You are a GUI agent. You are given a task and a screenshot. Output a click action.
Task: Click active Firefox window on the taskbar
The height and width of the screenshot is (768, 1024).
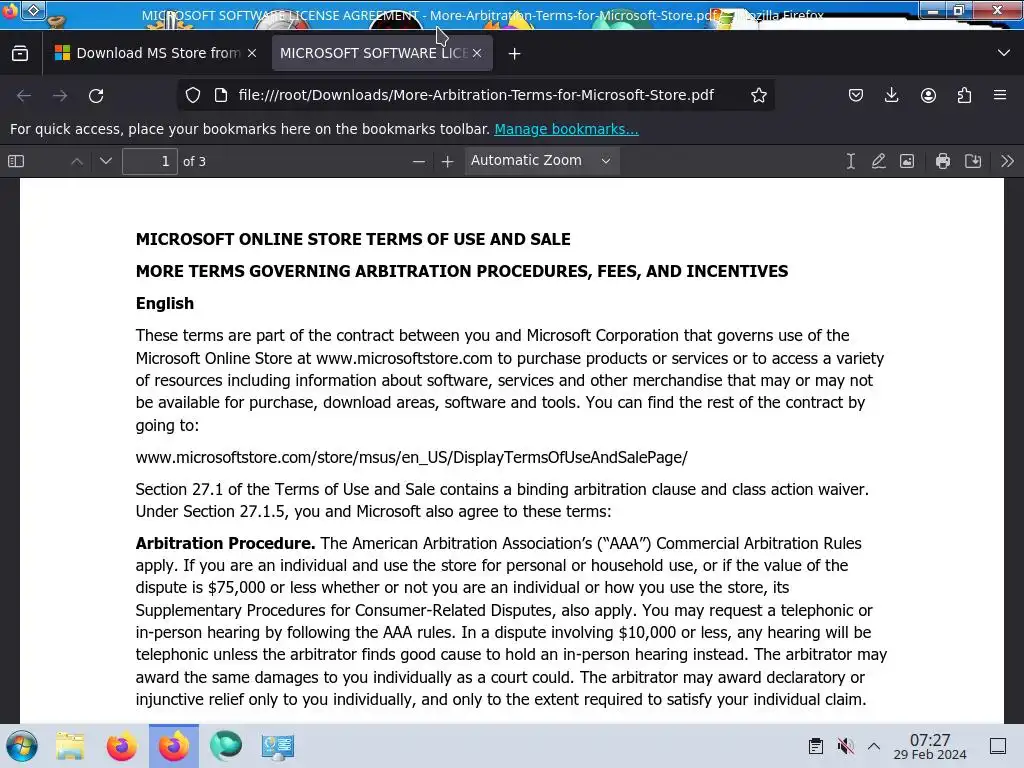[174, 746]
